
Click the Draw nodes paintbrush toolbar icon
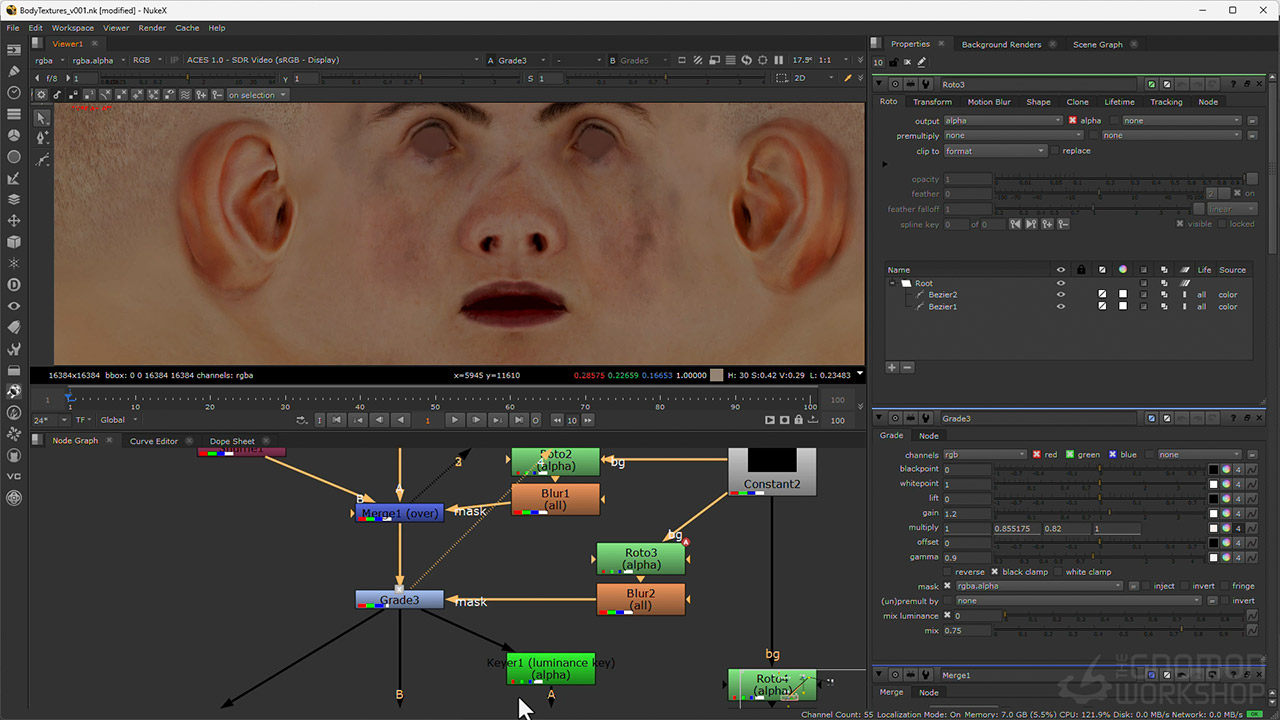(14, 71)
